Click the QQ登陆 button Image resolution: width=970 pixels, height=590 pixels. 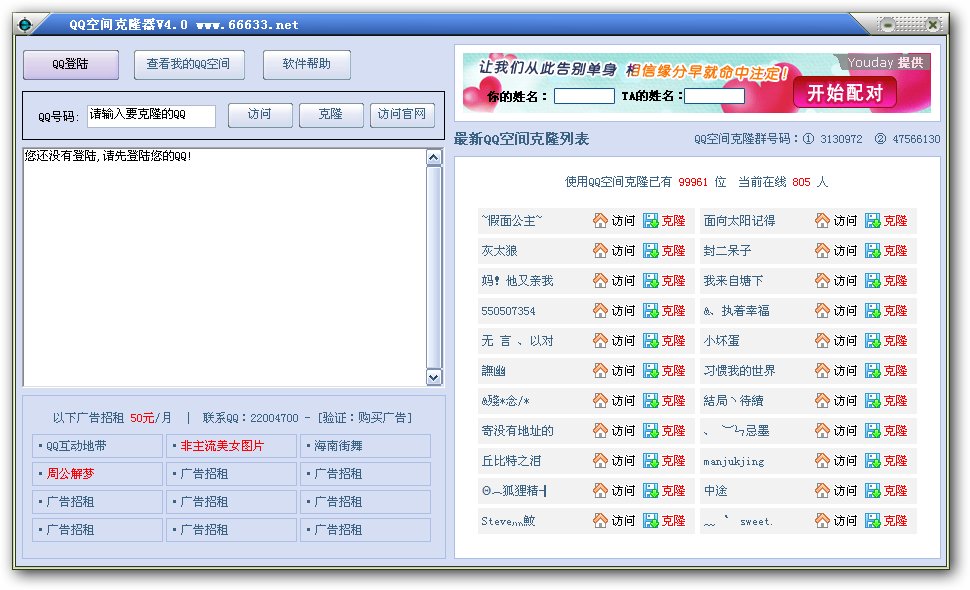click(x=71, y=64)
